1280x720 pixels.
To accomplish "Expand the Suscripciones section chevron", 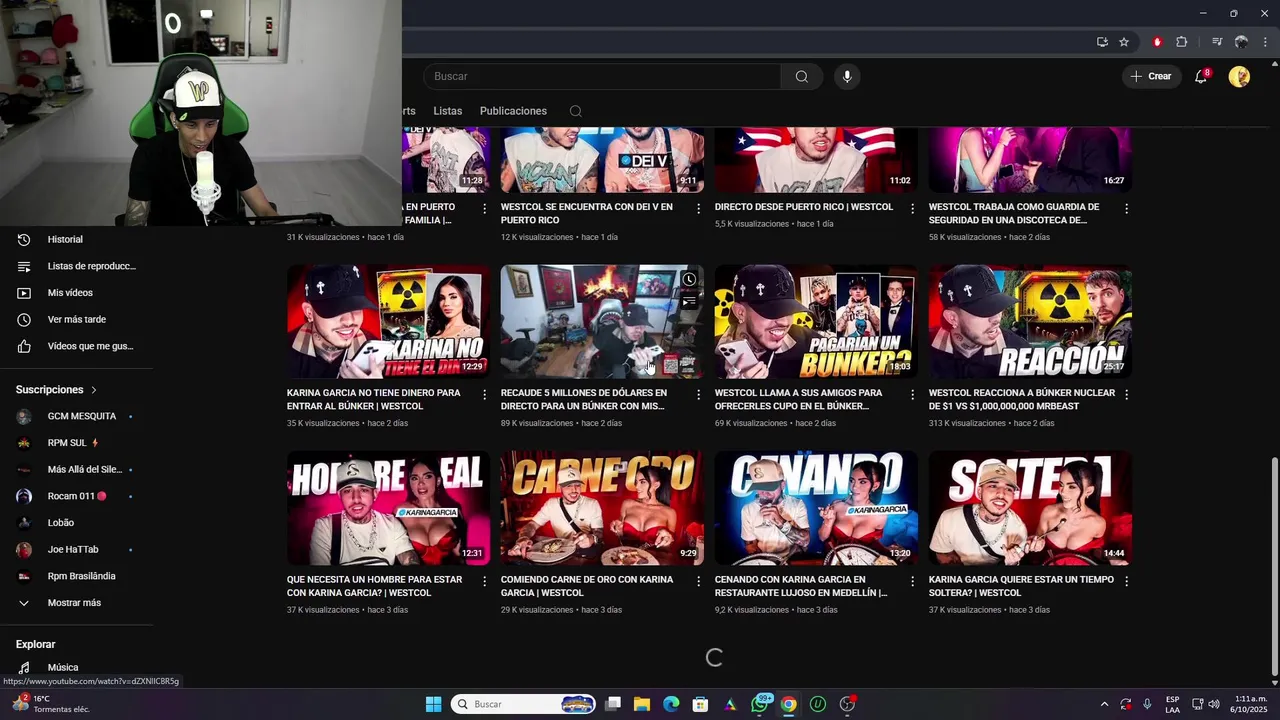I will click(94, 390).
